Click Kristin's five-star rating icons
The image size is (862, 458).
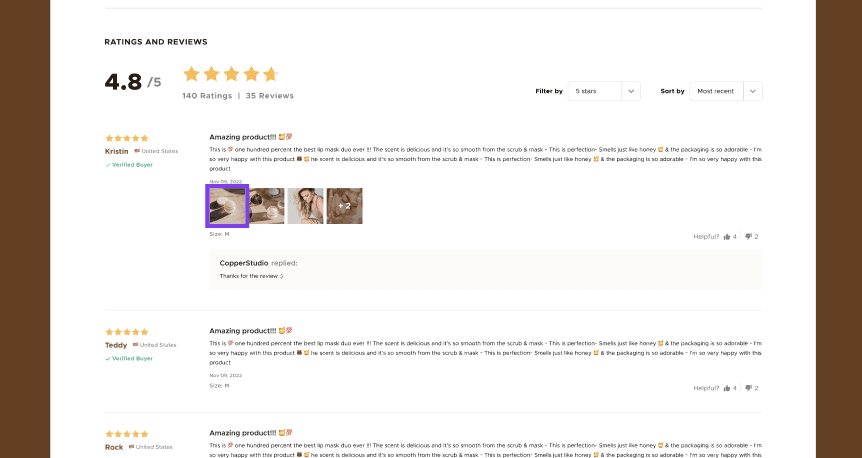127,138
